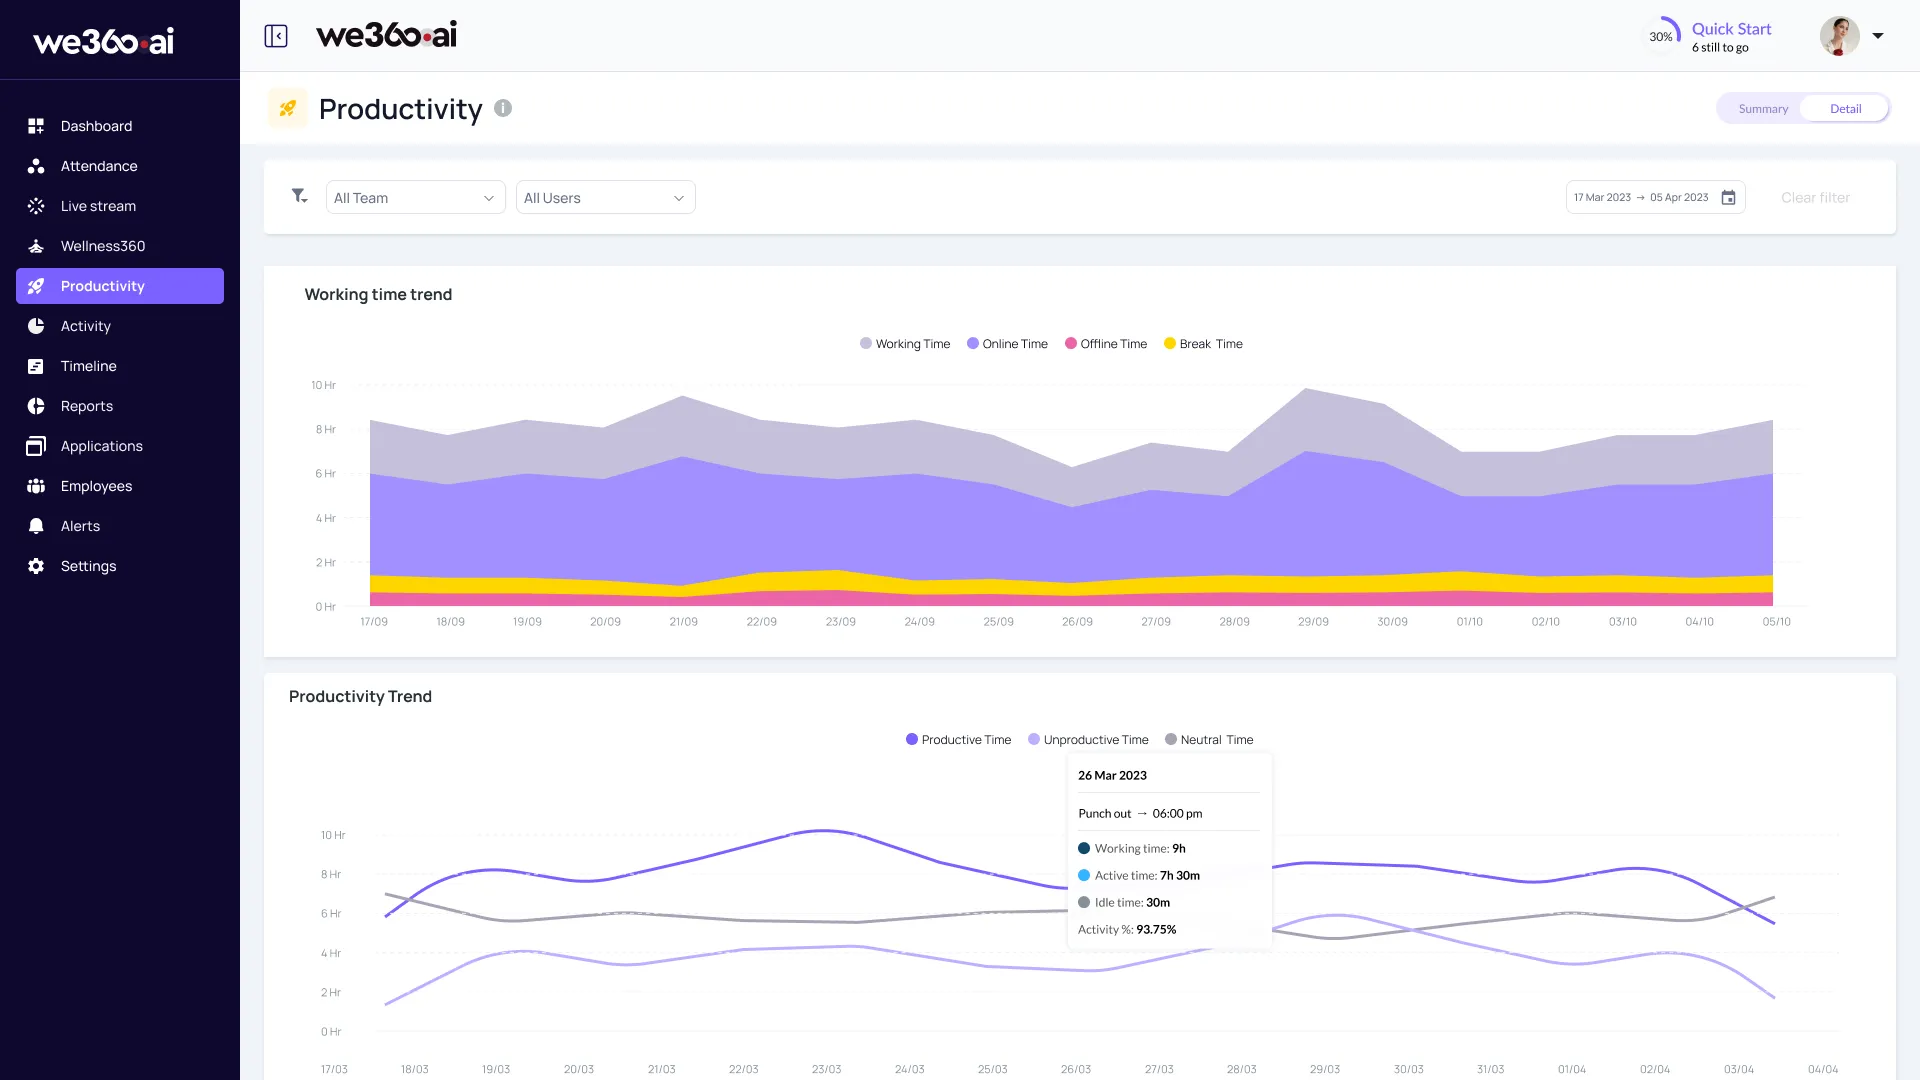Image resolution: width=1920 pixels, height=1080 pixels.
Task: Open Quick Start link
Action: tap(1730, 29)
